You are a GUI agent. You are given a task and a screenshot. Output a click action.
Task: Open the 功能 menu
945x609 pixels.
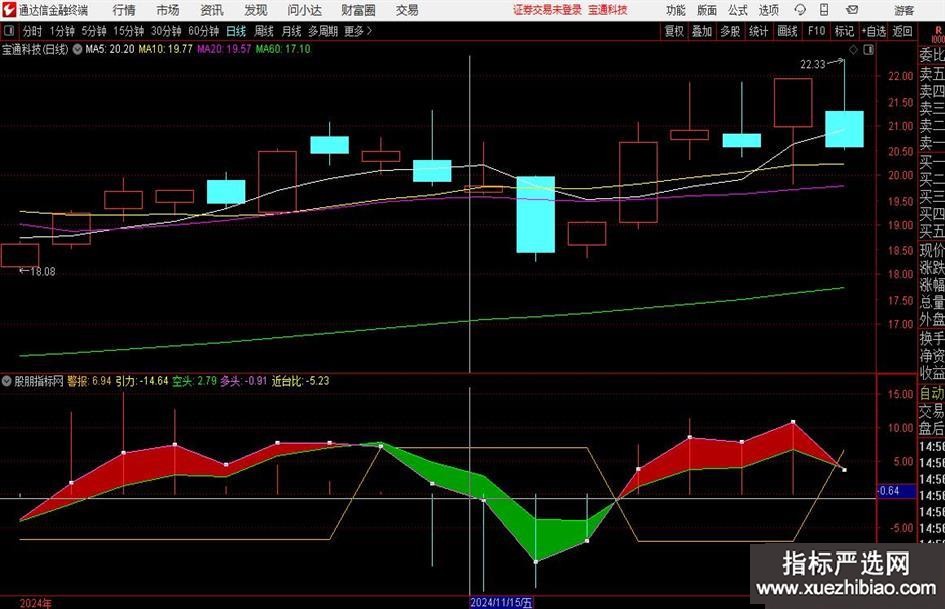(676, 10)
